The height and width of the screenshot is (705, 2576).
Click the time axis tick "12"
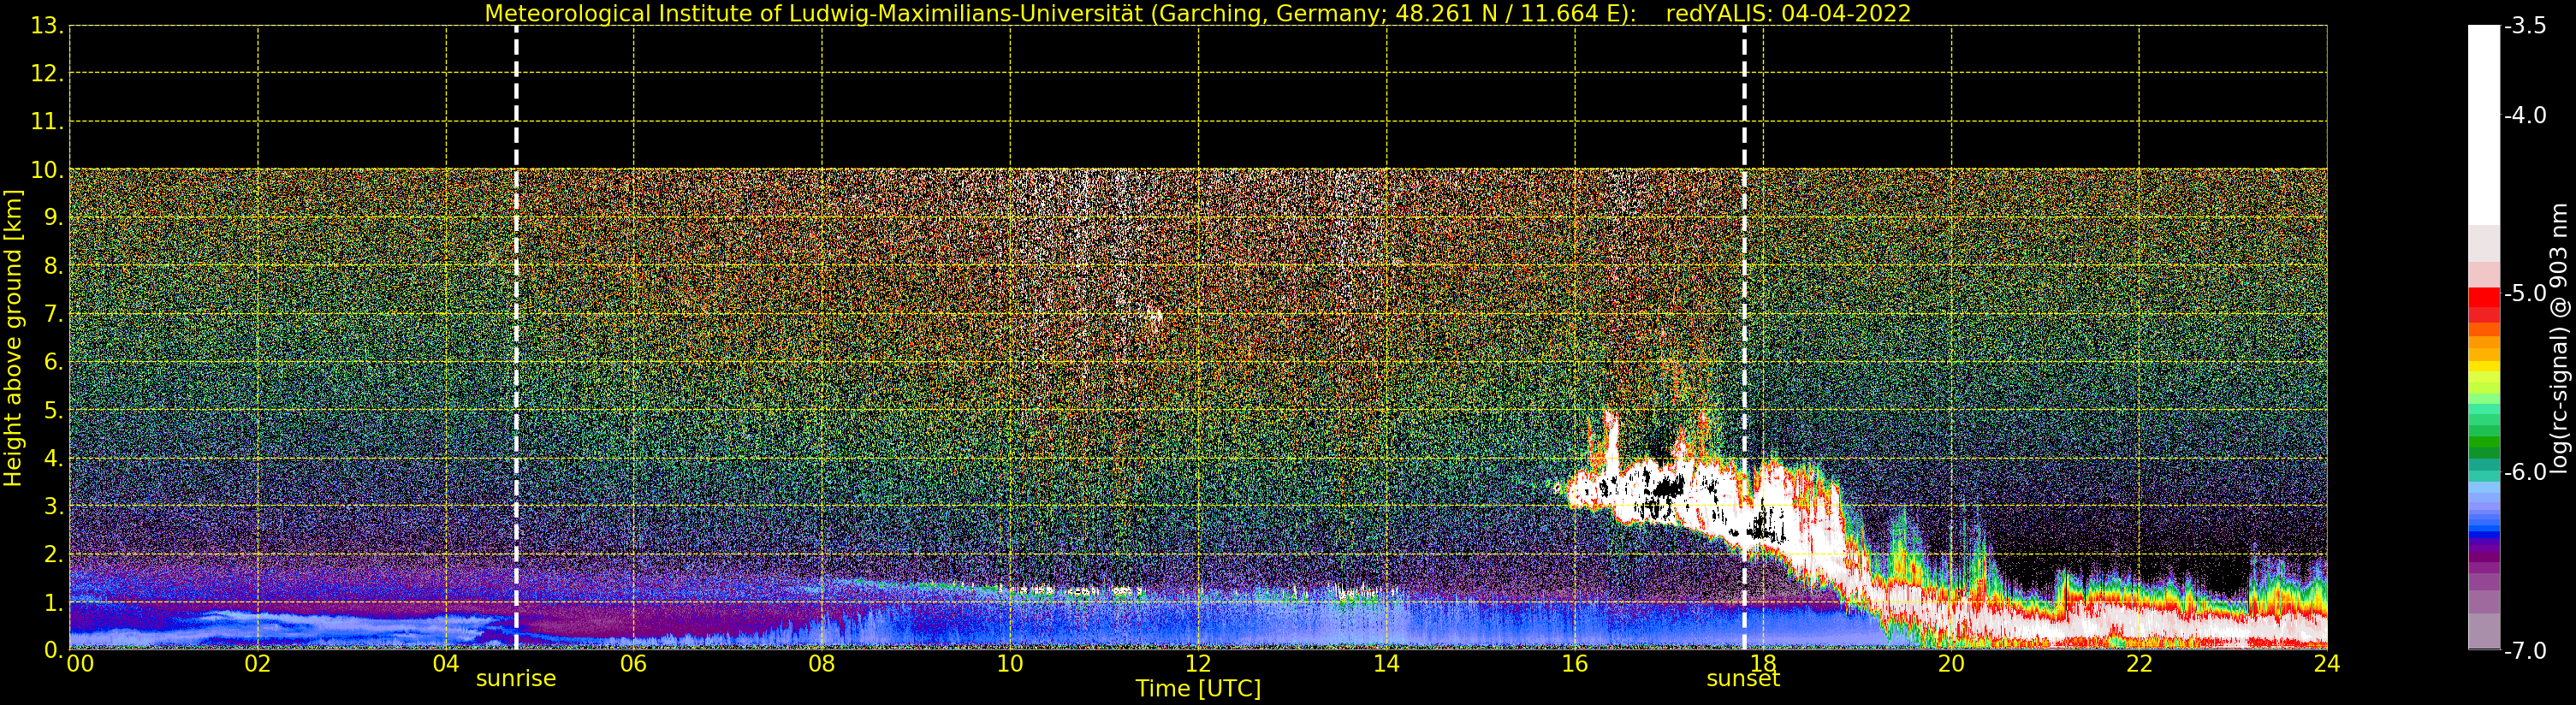(1198, 664)
